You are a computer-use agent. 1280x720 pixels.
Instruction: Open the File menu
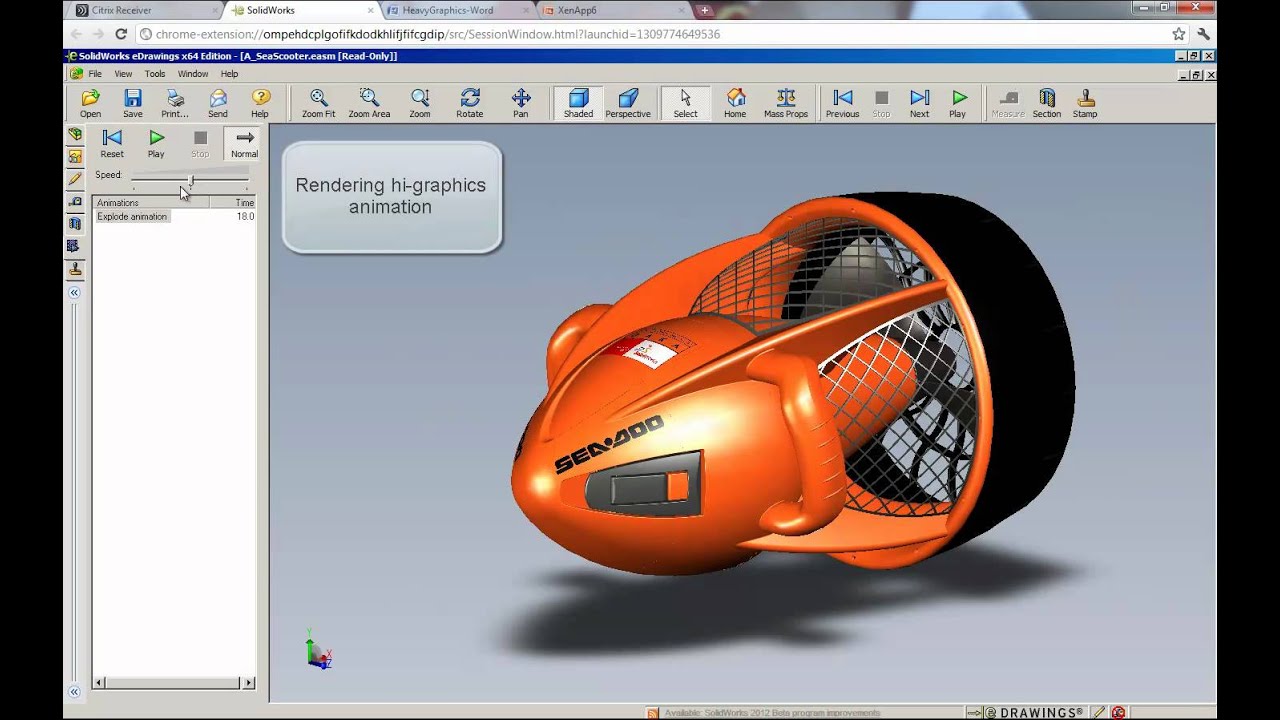point(95,74)
